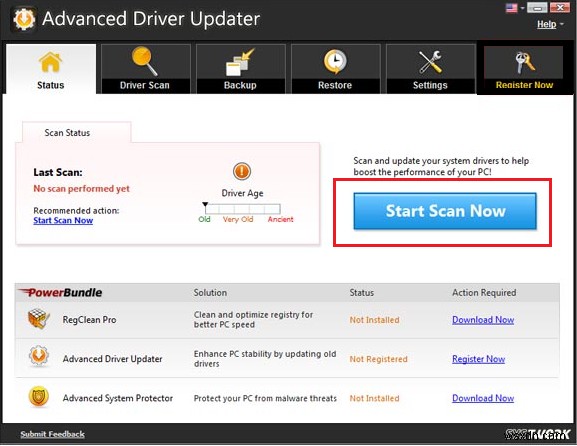
Task: Click the "Action Required" column header
Action: click(x=484, y=293)
